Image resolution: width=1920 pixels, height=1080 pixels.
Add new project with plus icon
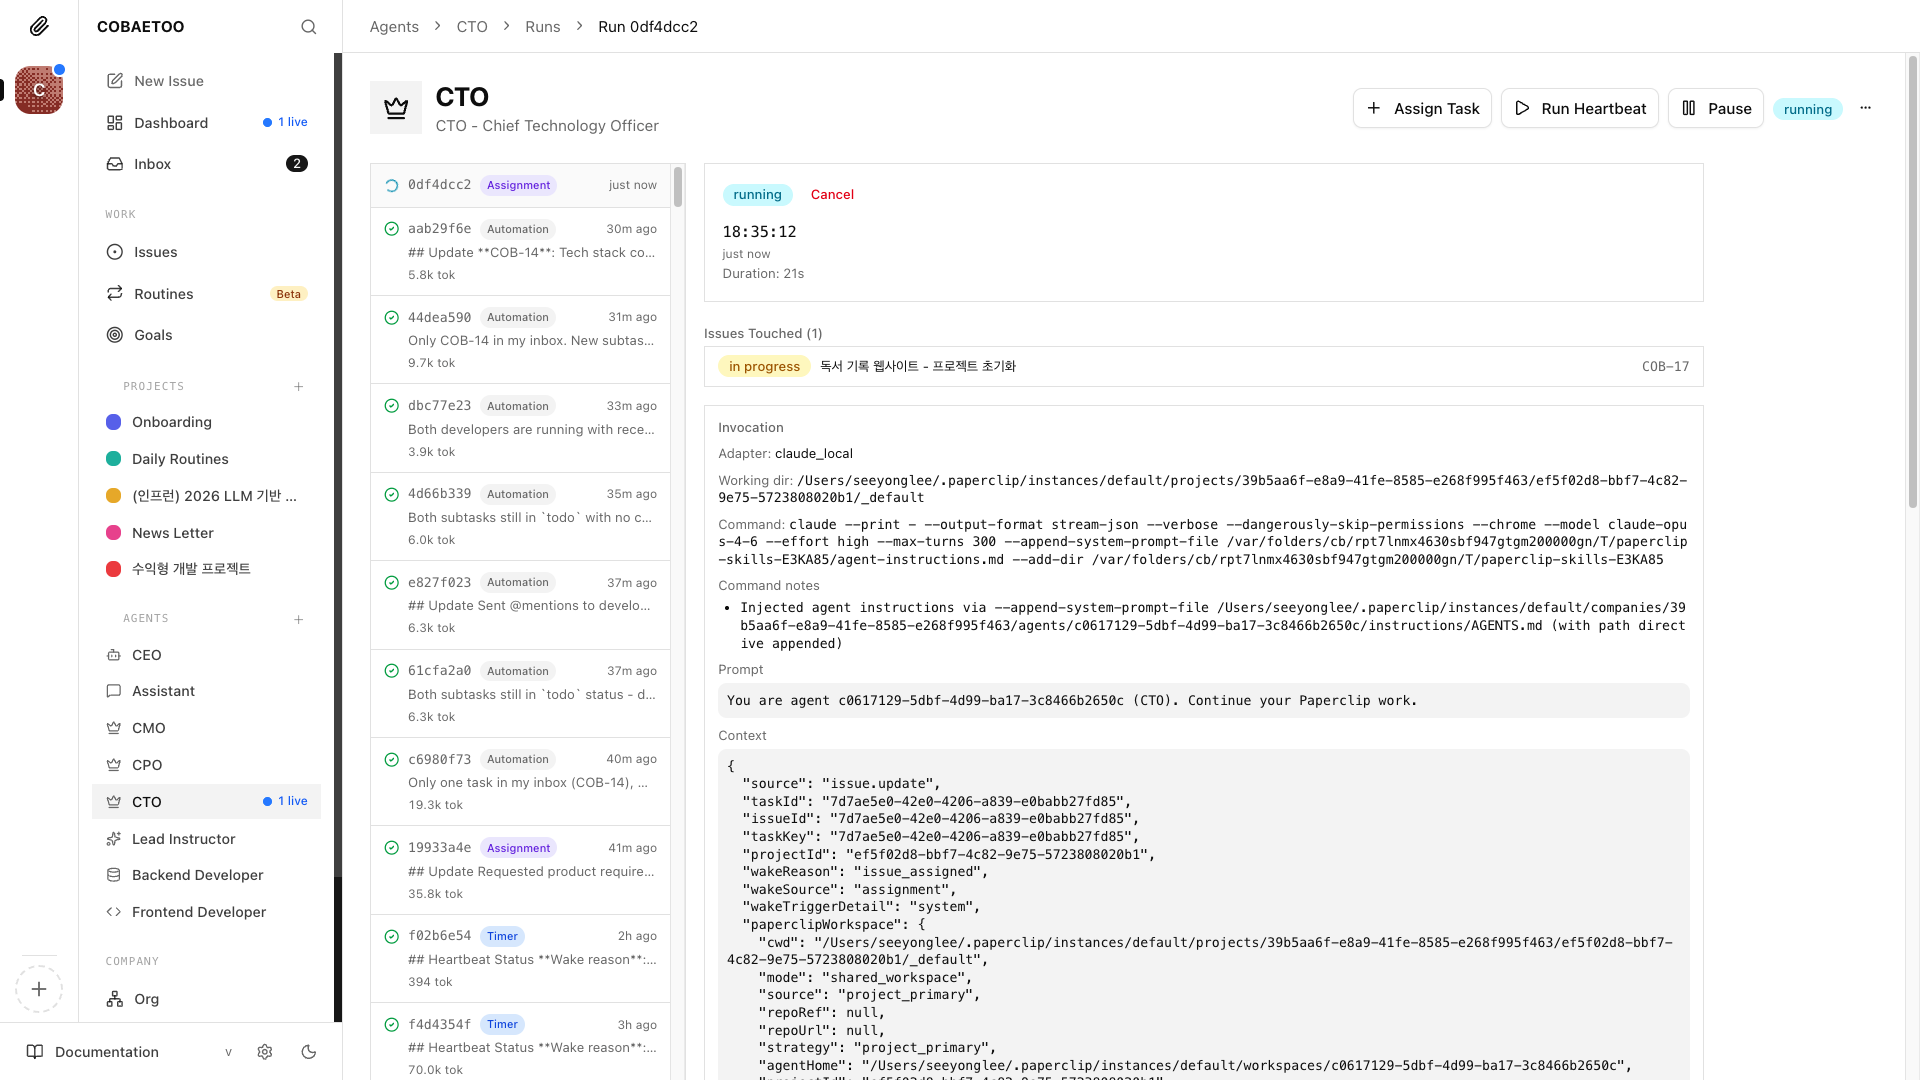[x=298, y=387]
